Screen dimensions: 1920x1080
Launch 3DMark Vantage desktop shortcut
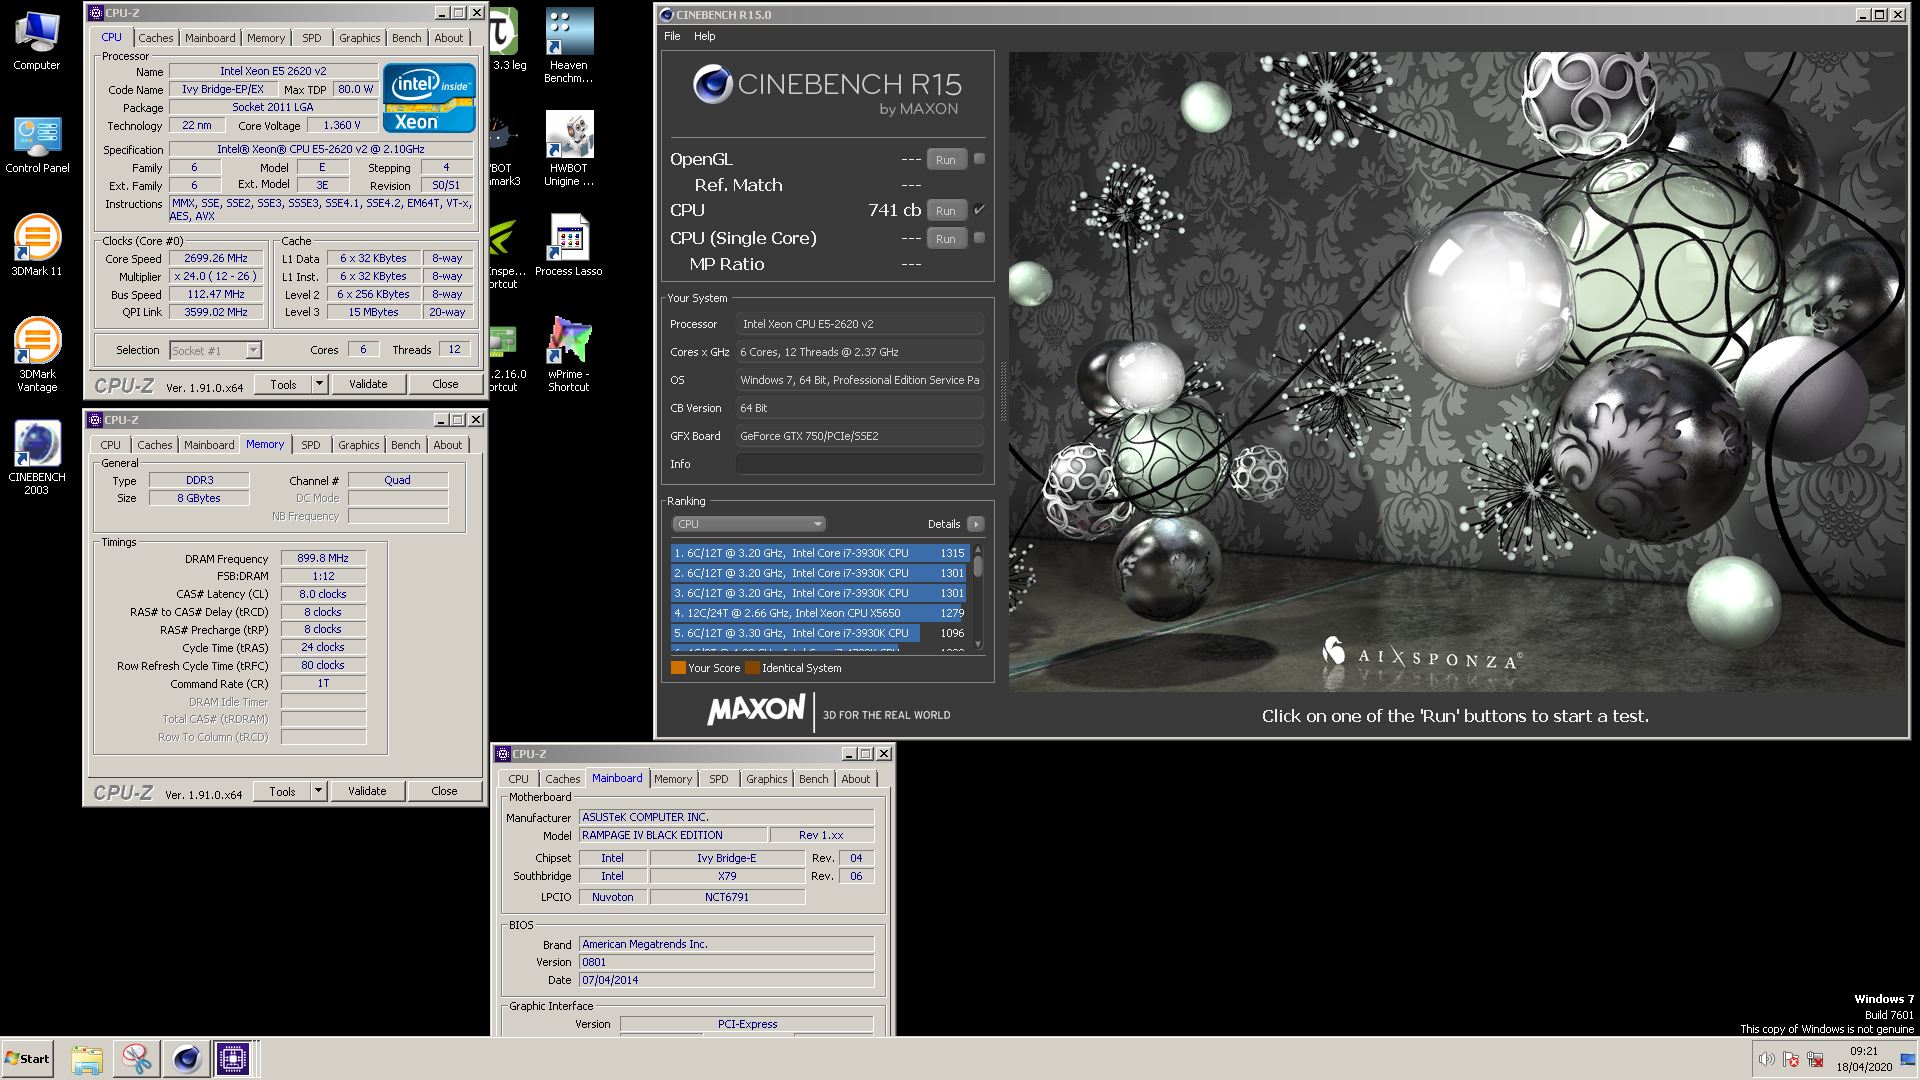tap(37, 354)
